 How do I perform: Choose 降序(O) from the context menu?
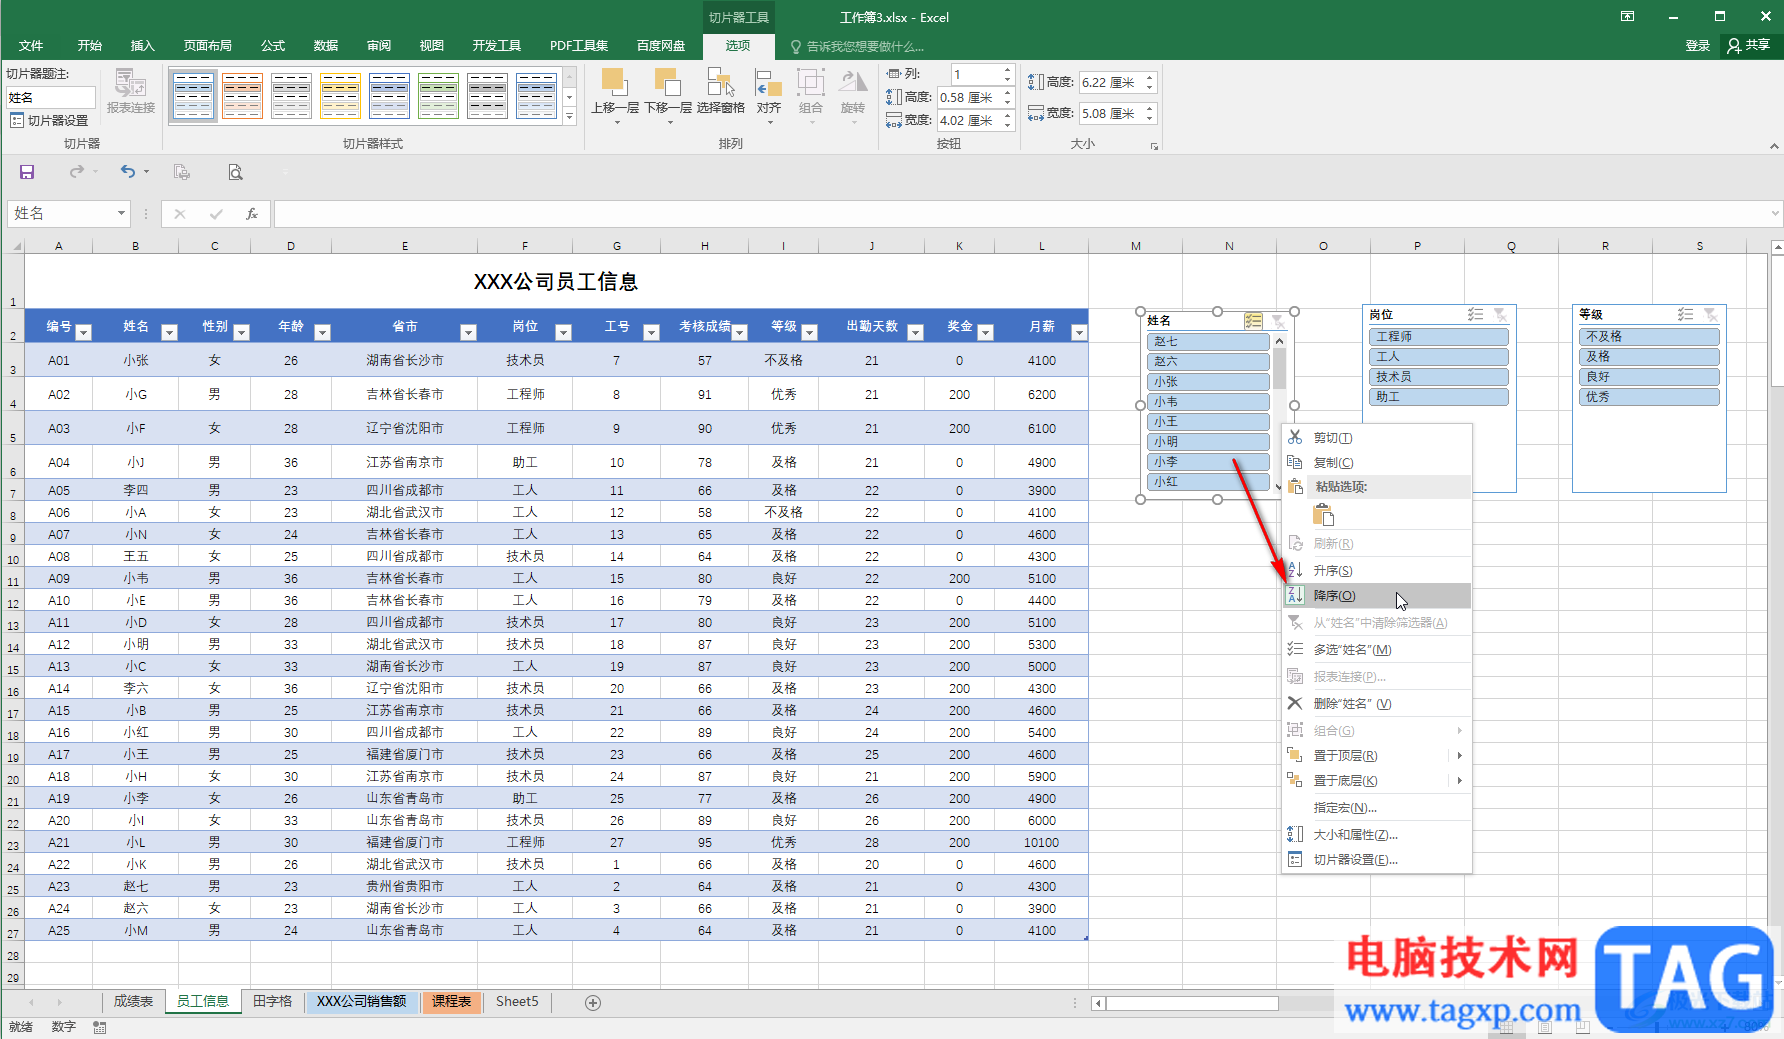click(1334, 596)
